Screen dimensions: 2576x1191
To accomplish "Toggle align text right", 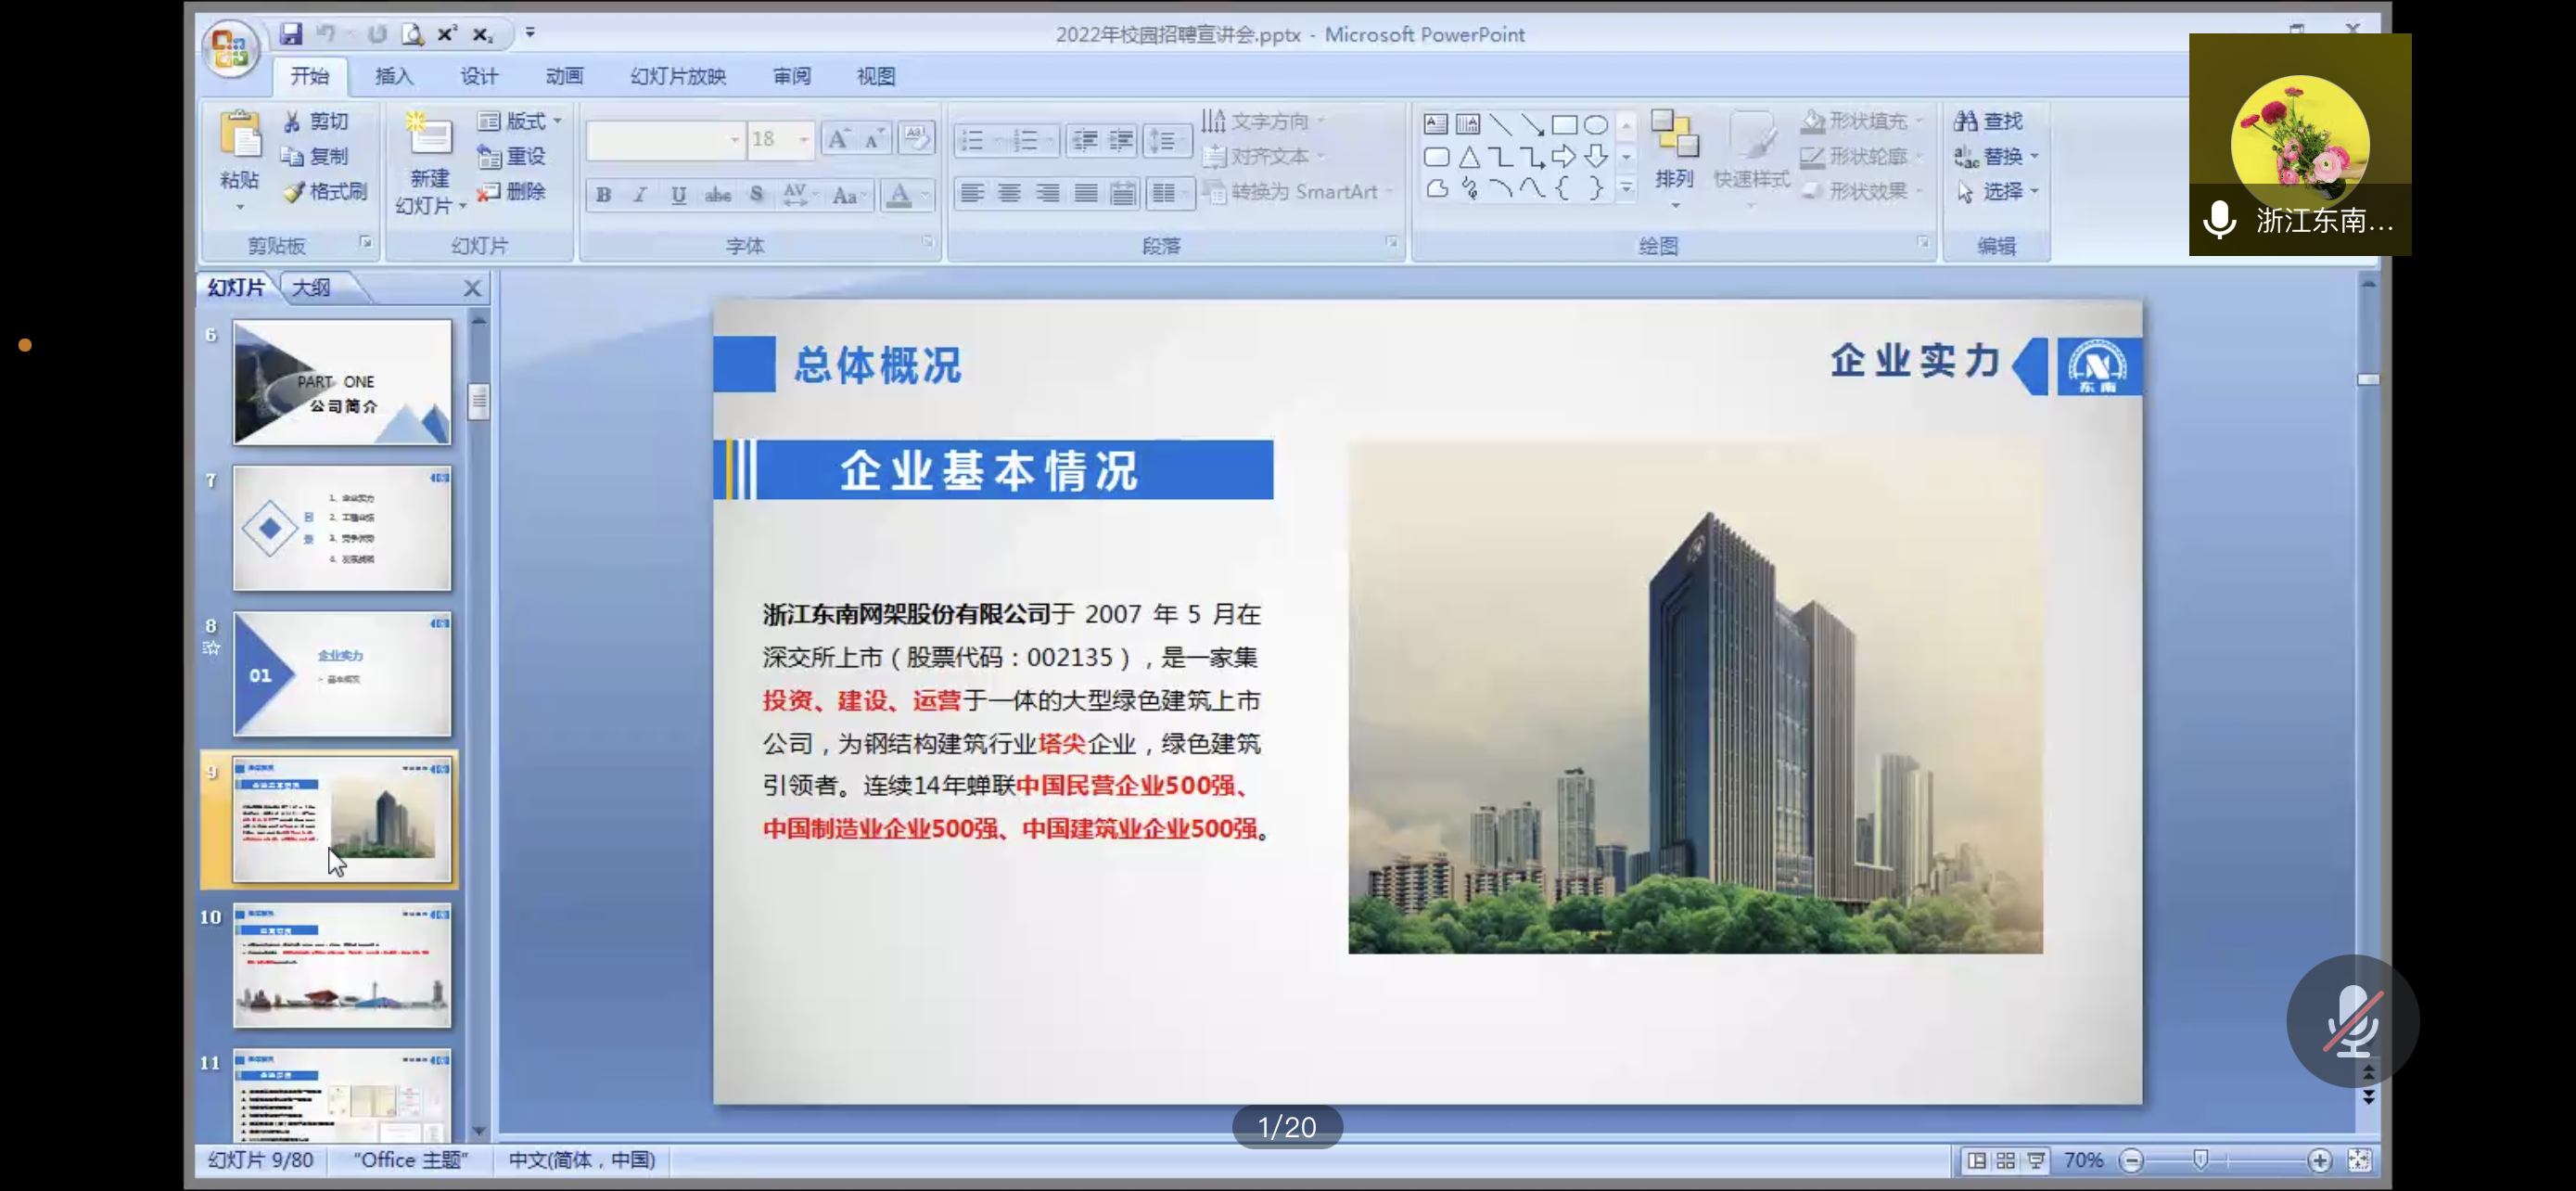I will point(1047,193).
